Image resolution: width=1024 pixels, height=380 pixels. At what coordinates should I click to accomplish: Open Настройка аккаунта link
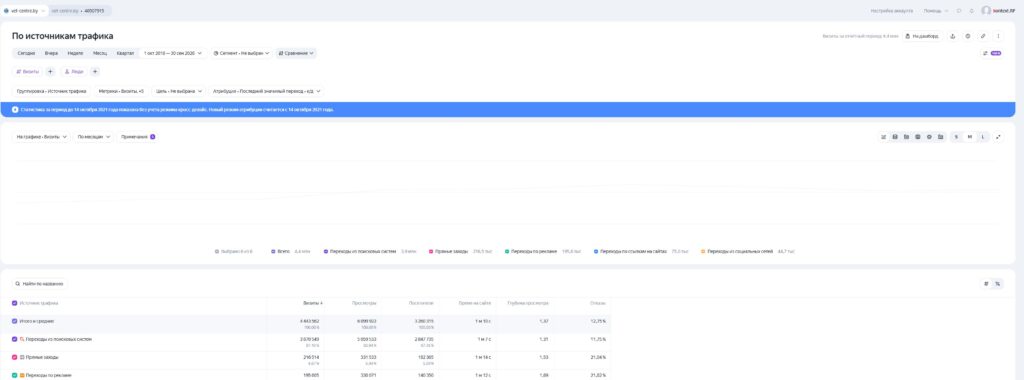point(891,10)
